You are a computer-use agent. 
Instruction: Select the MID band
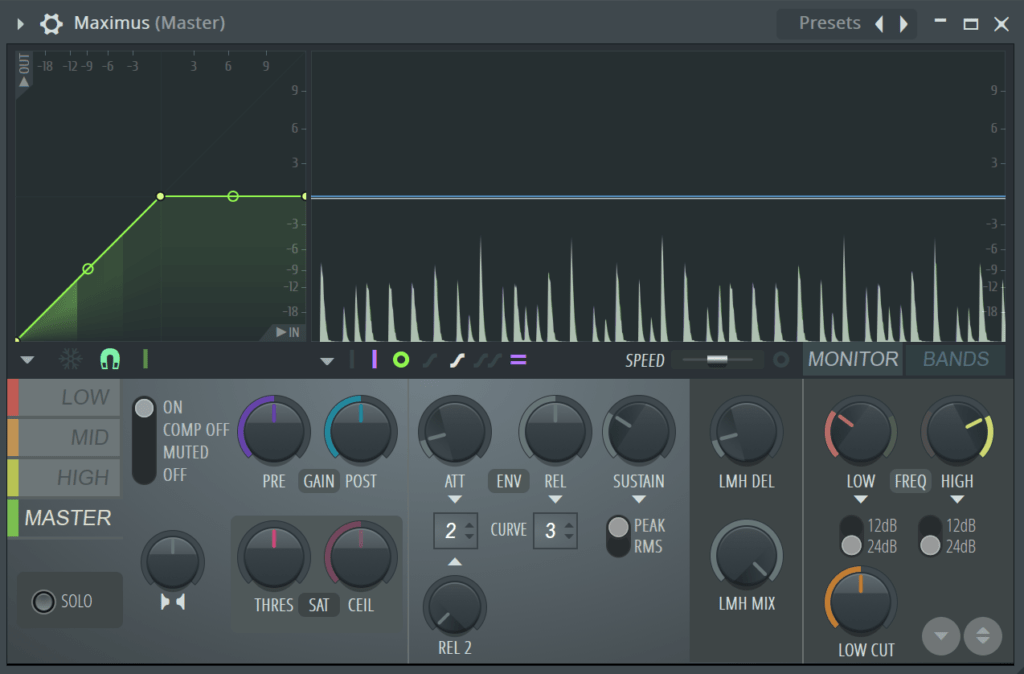pos(64,437)
